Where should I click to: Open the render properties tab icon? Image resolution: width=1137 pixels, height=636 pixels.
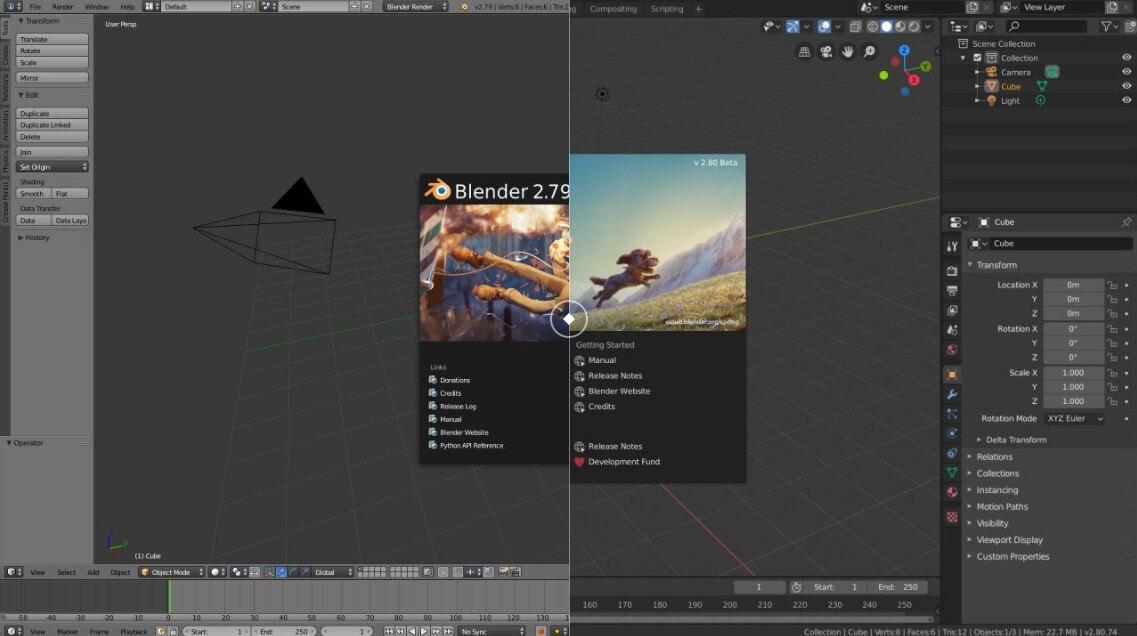pyautogui.click(x=952, y=270)
